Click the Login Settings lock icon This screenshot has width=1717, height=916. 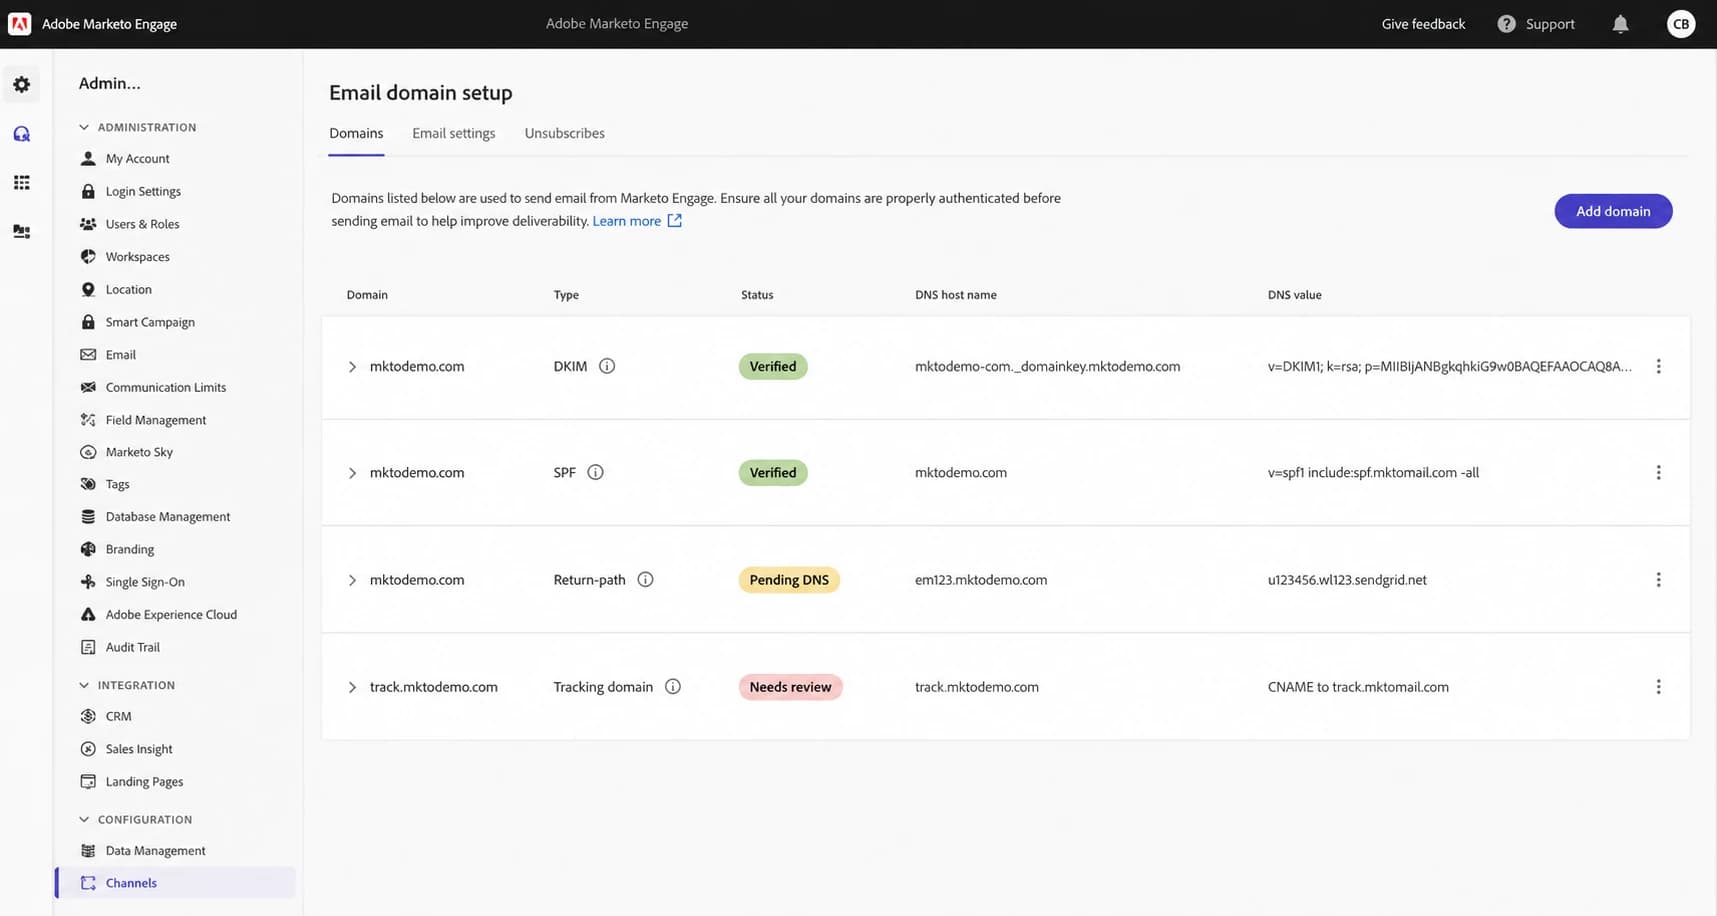pos(88,191)
